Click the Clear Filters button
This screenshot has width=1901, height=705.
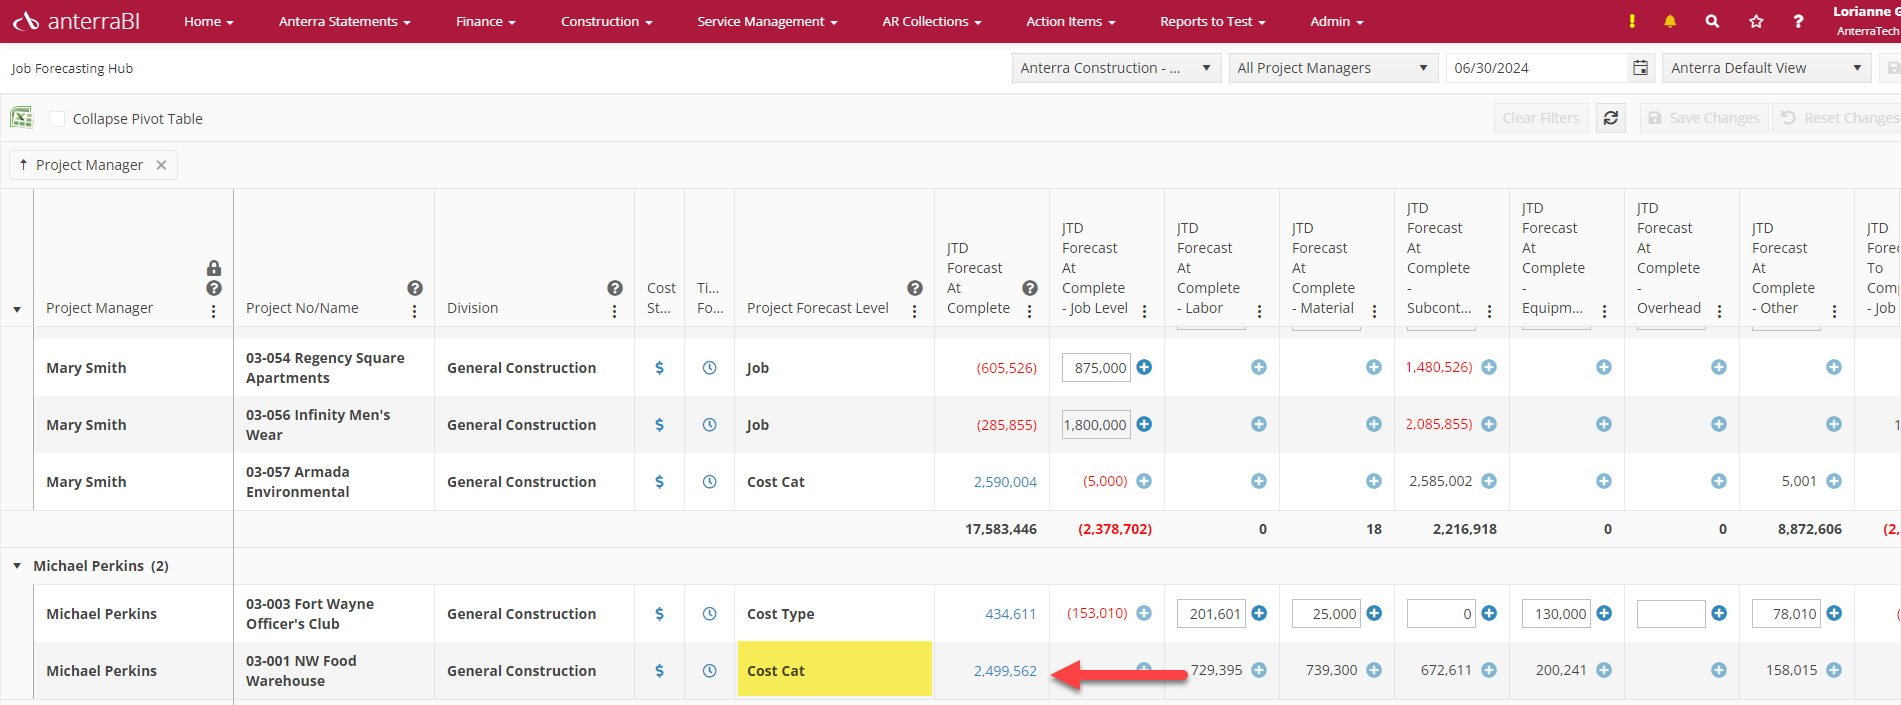[1541, 118]
